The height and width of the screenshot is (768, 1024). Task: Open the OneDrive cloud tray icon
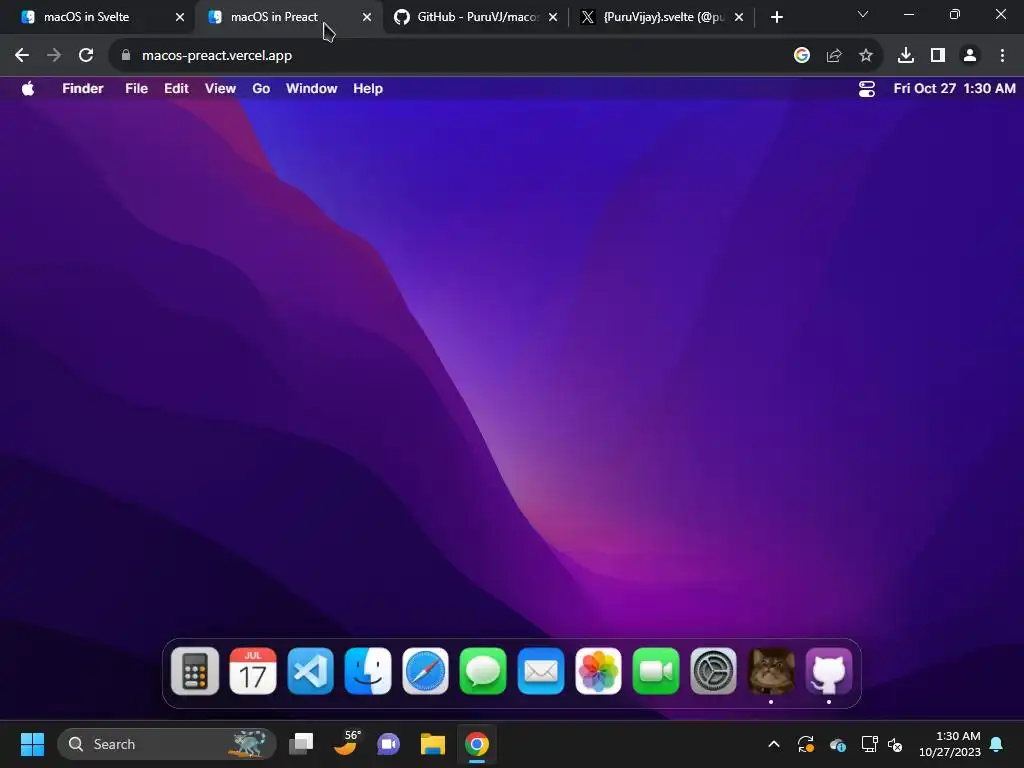point(838,744)
